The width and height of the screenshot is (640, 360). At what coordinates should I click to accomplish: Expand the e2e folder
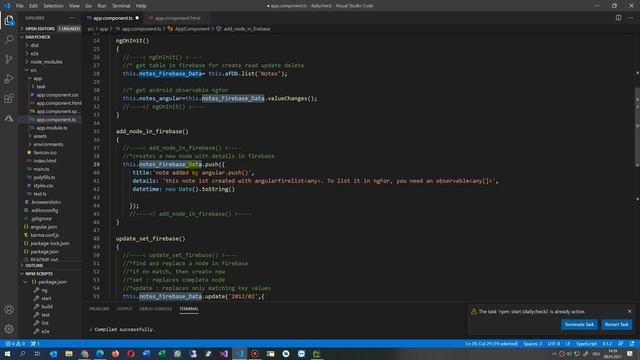click(34, 53)
